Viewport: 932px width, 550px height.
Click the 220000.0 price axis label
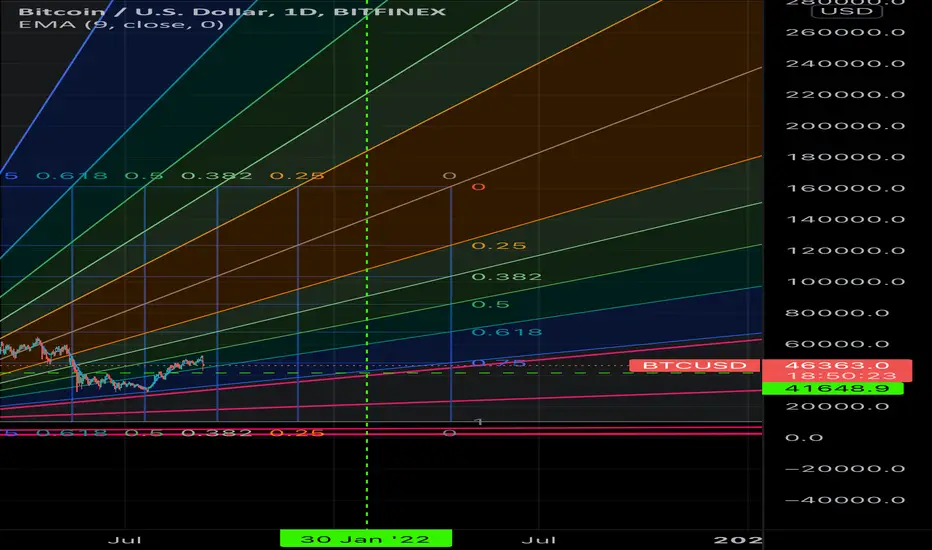[x=845, y=95]
